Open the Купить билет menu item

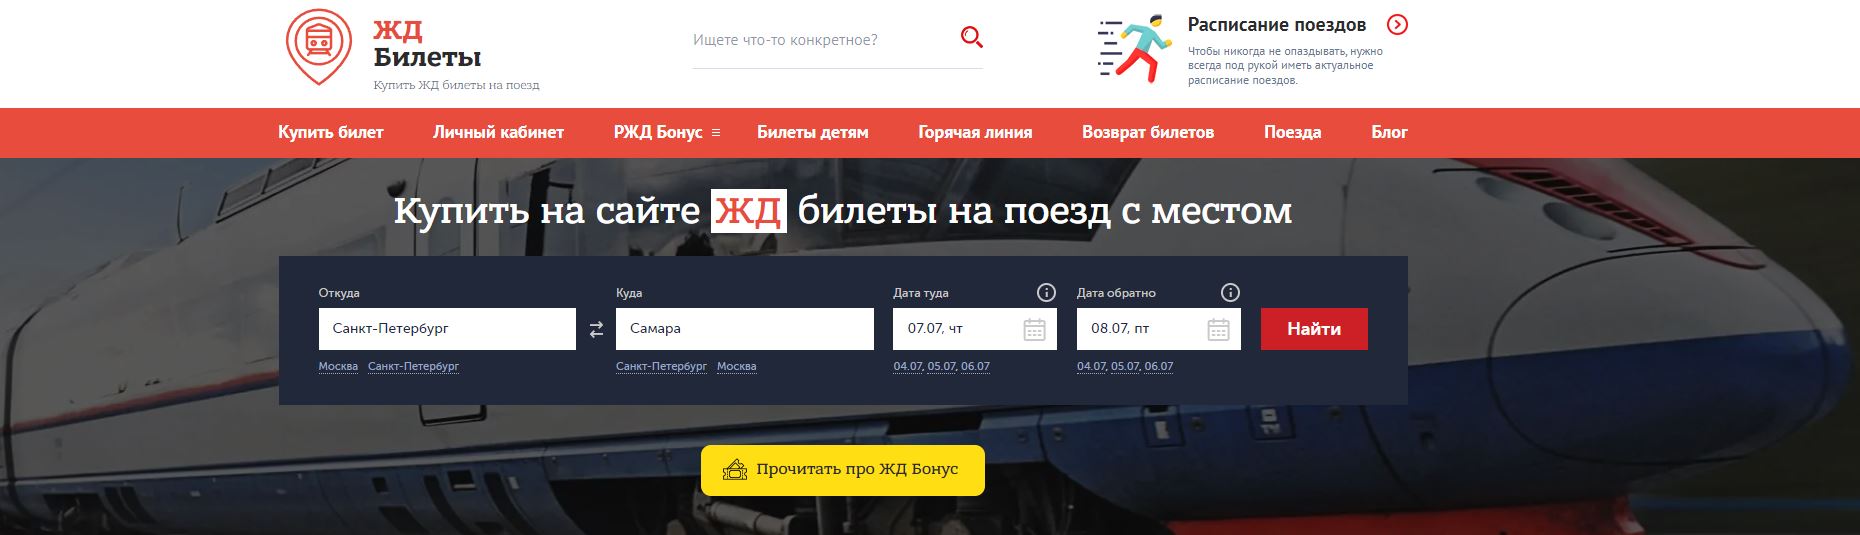pyautogui.click(x=331, y=132)
